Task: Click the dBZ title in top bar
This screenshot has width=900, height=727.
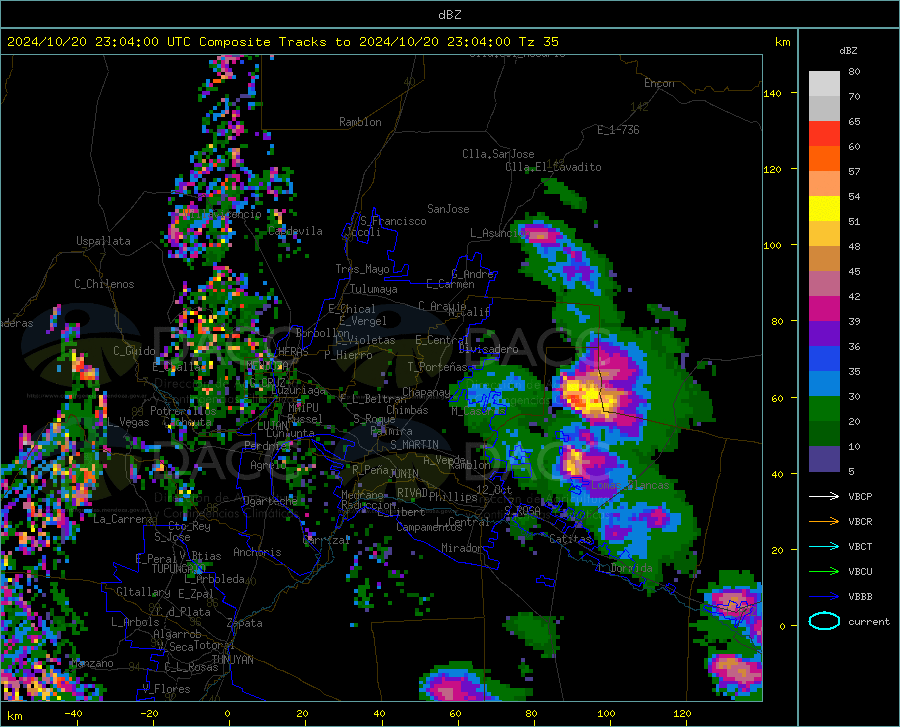Action: pos(449,15)
